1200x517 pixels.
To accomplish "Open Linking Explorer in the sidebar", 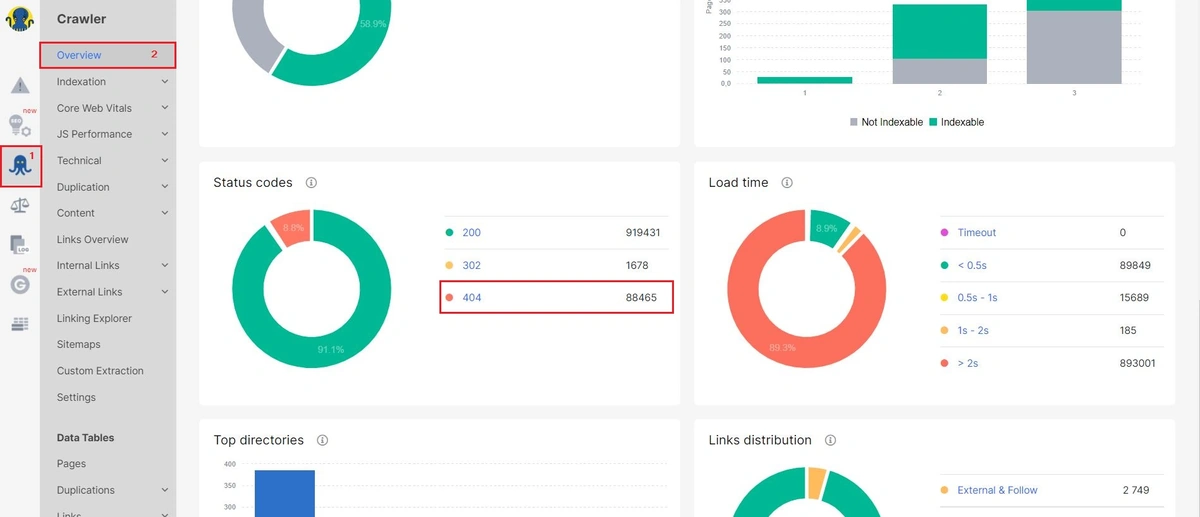I will (94, 318).
